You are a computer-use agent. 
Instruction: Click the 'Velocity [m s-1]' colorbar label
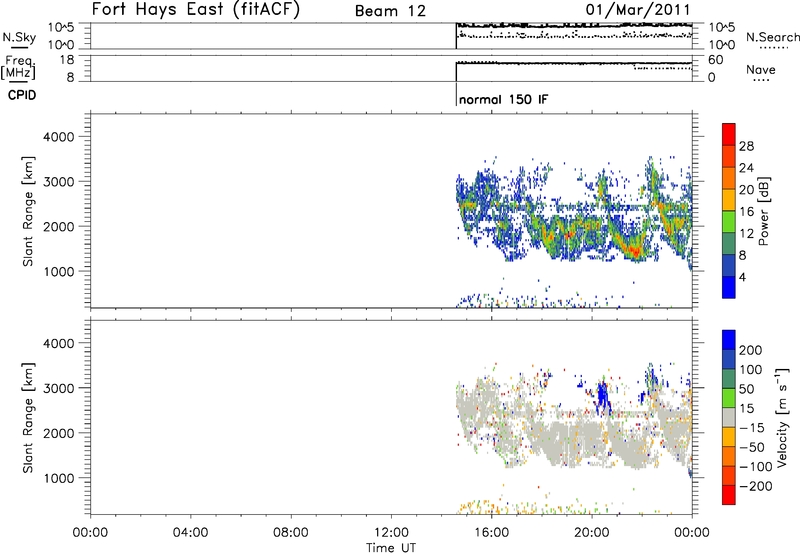coord(782,417)
